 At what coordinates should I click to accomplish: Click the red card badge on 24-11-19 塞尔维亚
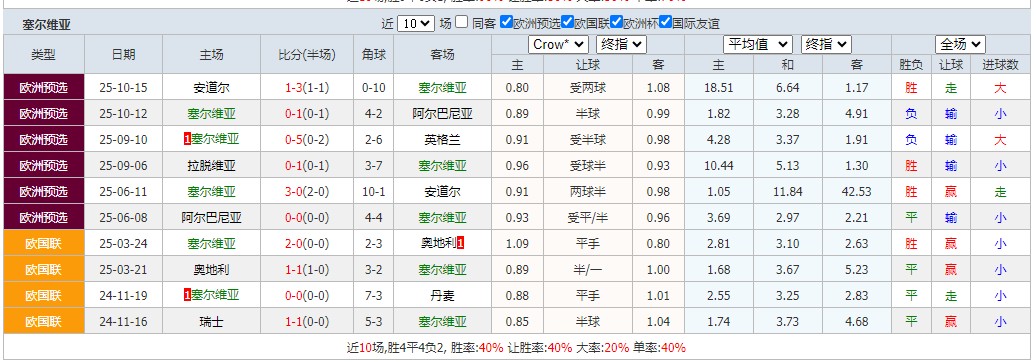pos(187,295)
